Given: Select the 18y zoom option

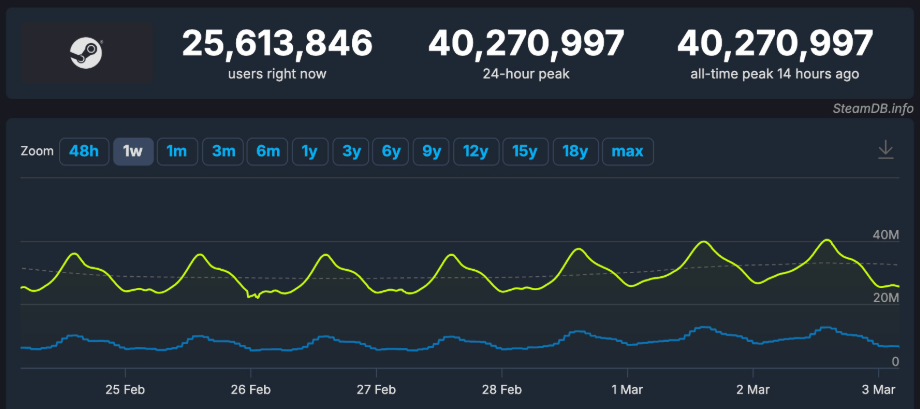Looking at the screenshot, I should coord(575,151).
